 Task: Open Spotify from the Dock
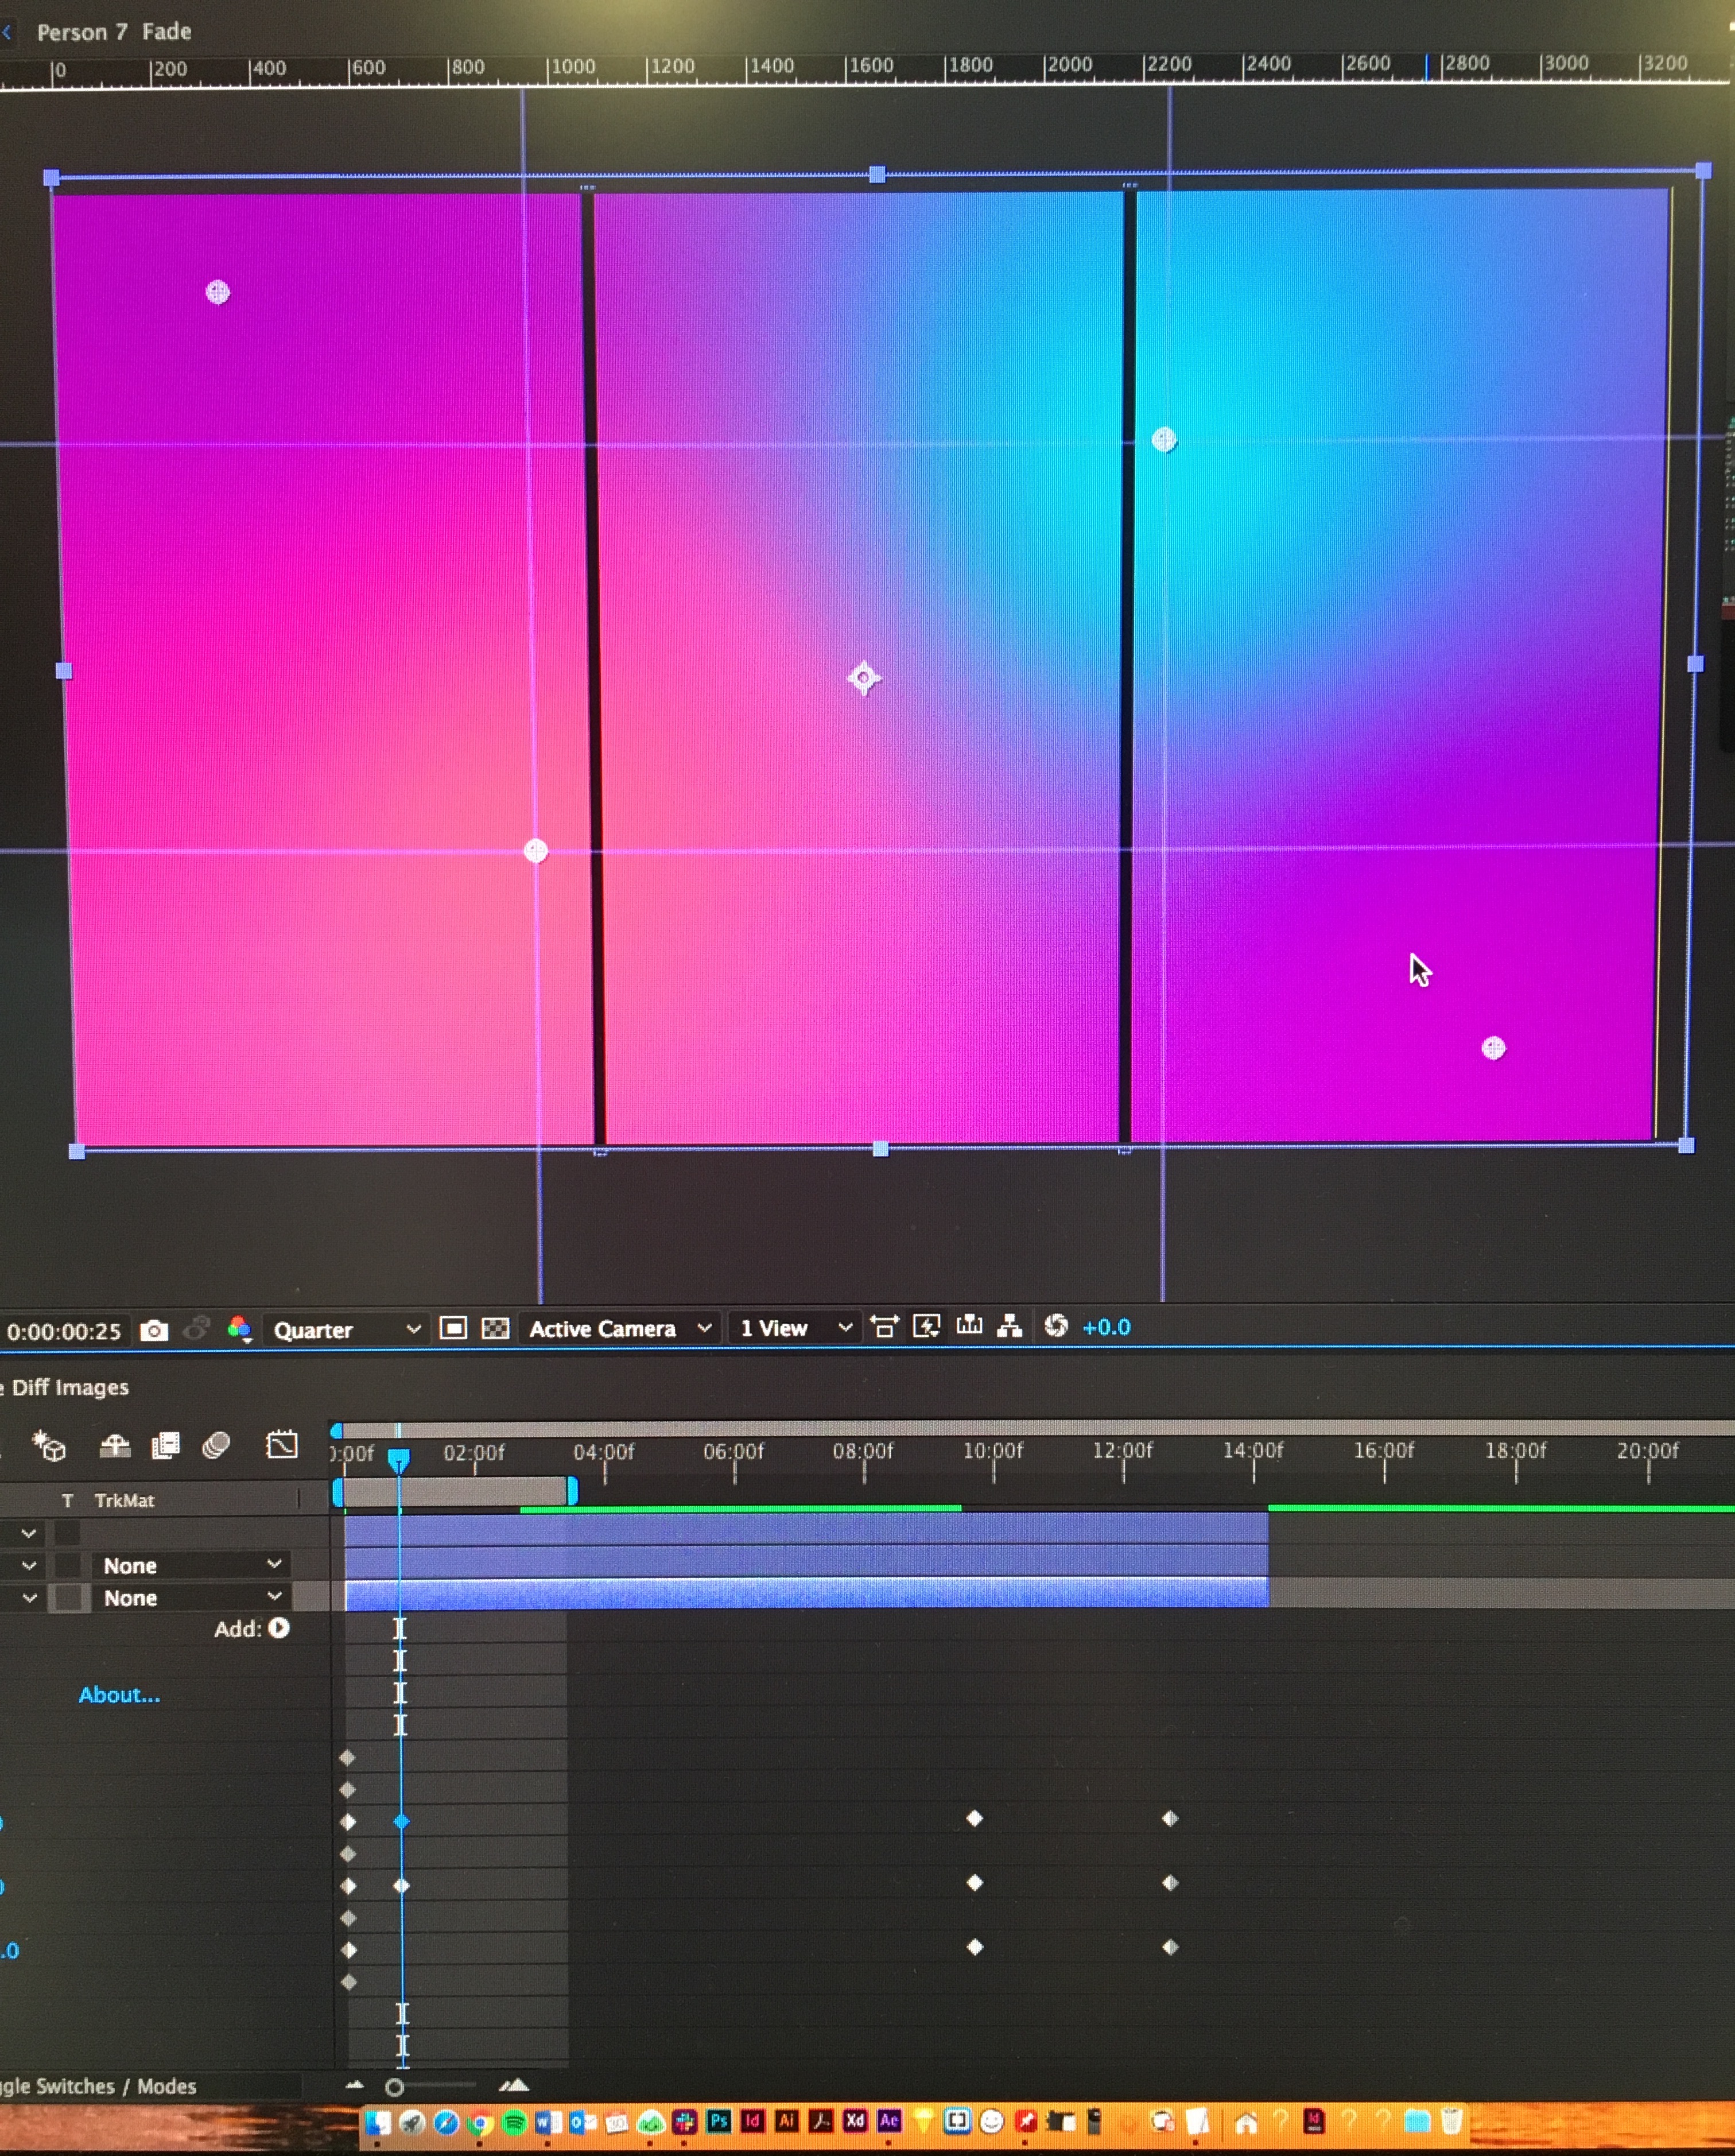pos(514,2122)
